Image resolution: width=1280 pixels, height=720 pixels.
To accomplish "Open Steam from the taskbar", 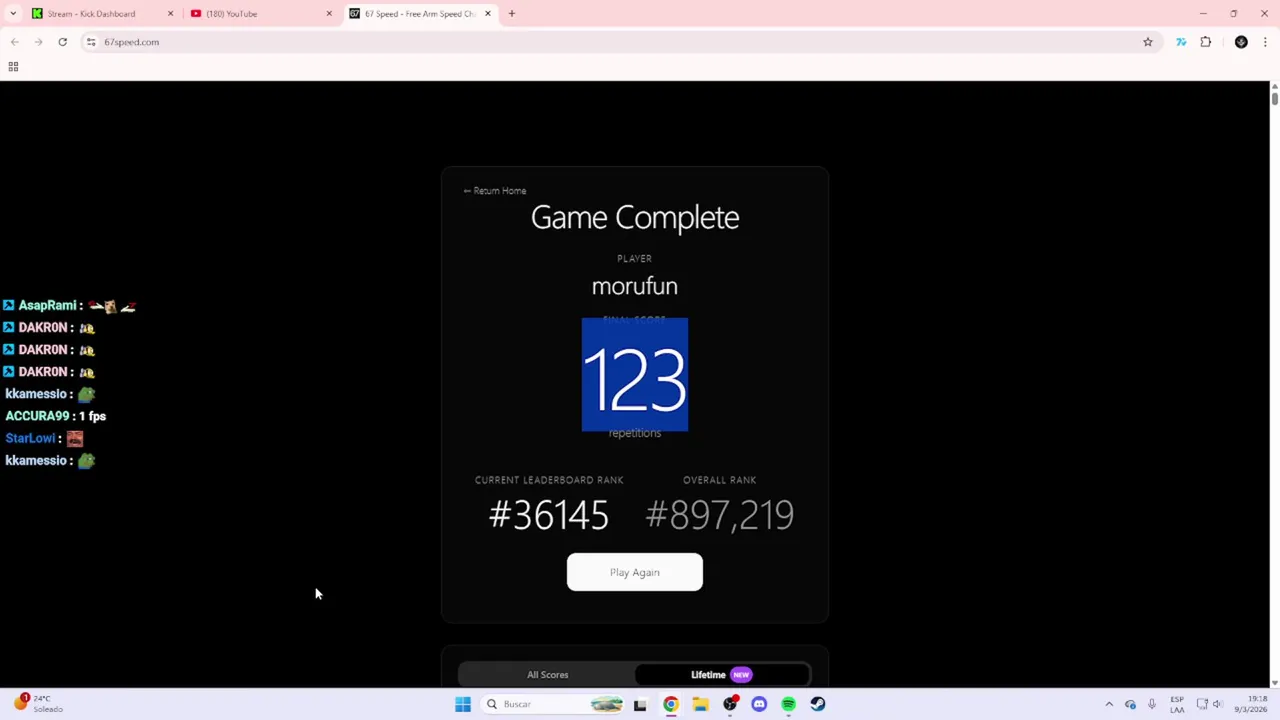I will pyautogui.click(x=818, y=704).
